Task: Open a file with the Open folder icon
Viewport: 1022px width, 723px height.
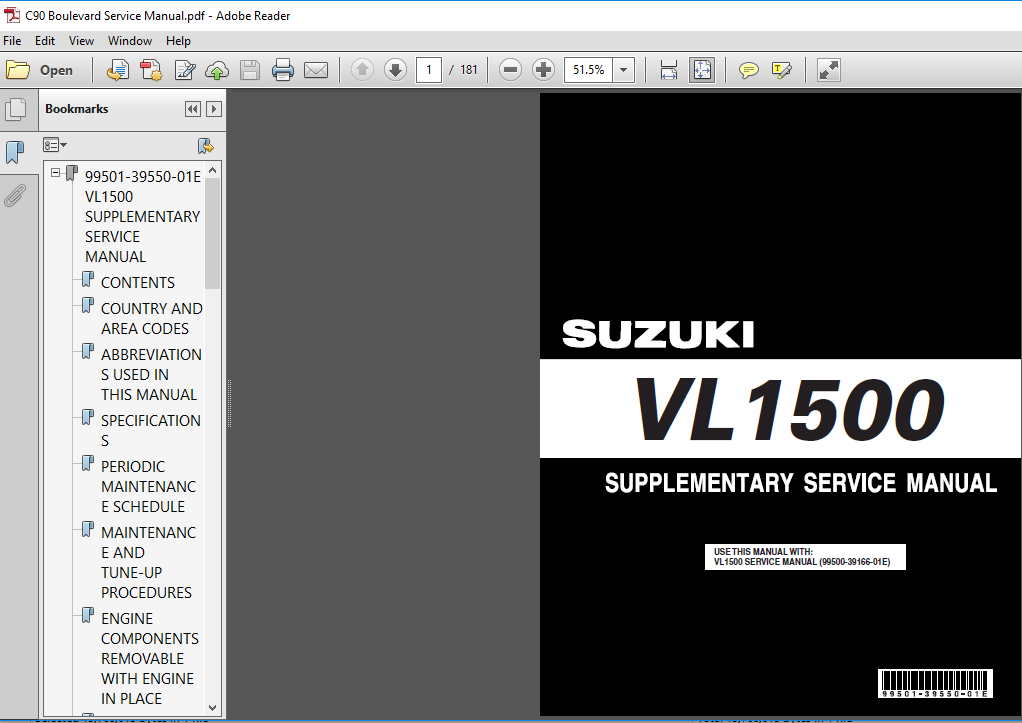Action: coord(18,70)
